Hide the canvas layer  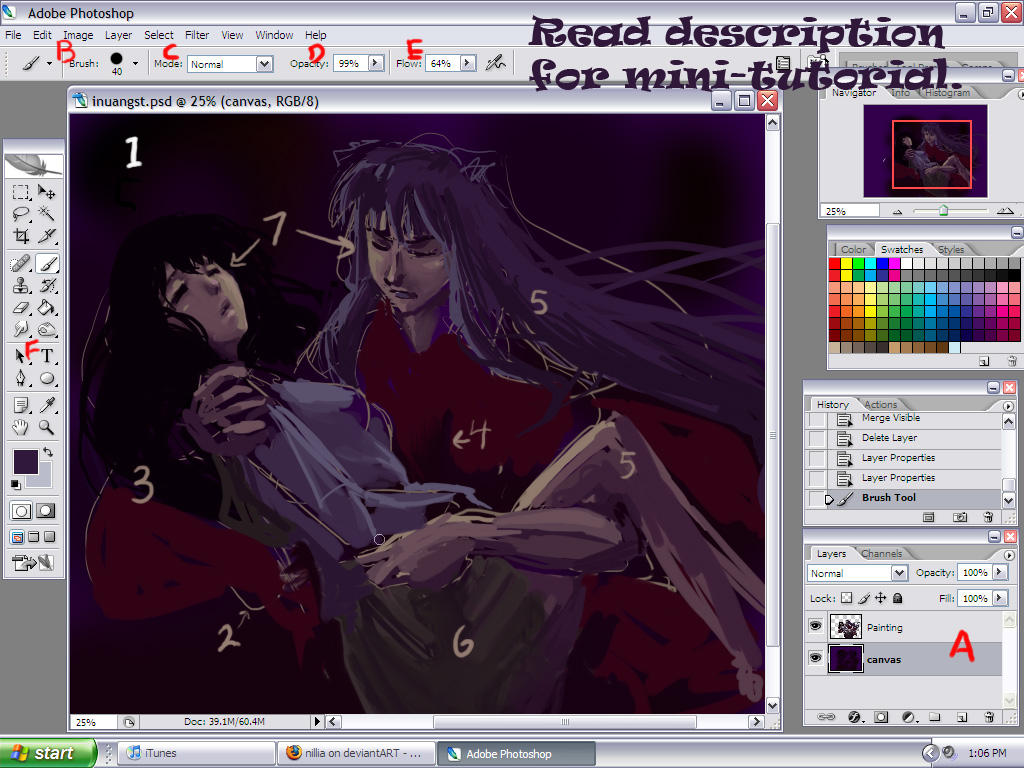tap(815, 658)
